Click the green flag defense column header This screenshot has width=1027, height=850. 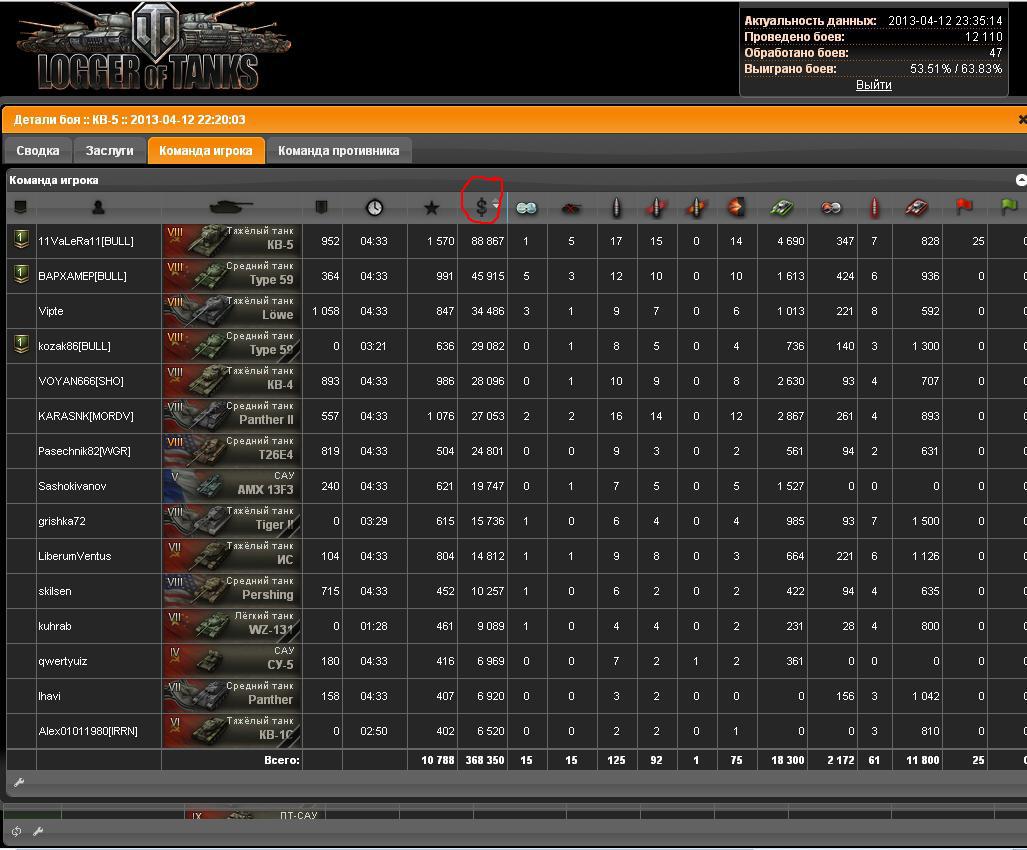(x=1008, y=207)
